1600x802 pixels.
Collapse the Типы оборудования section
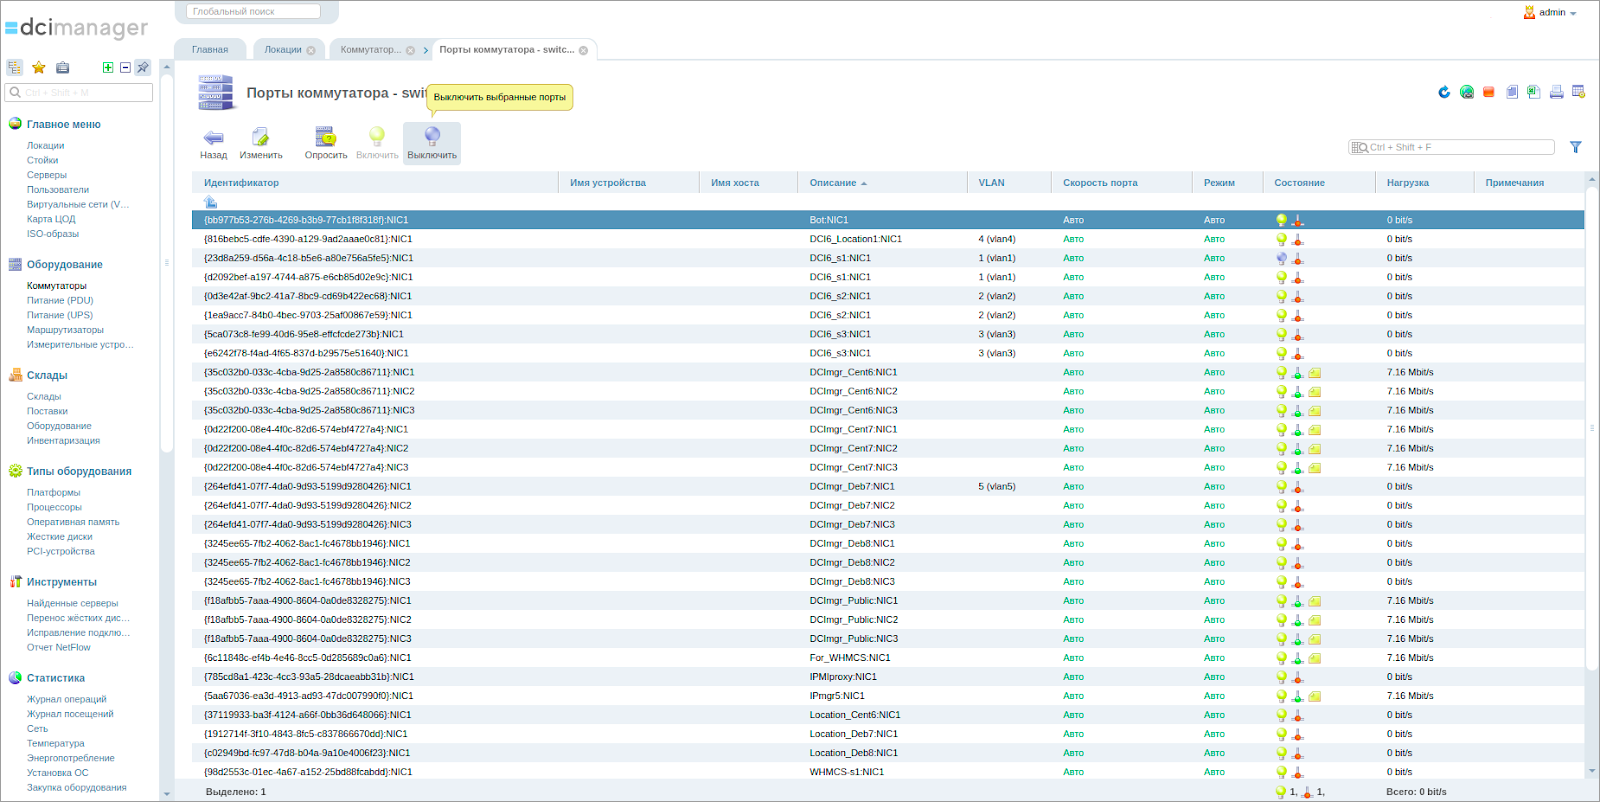[79, 472]
